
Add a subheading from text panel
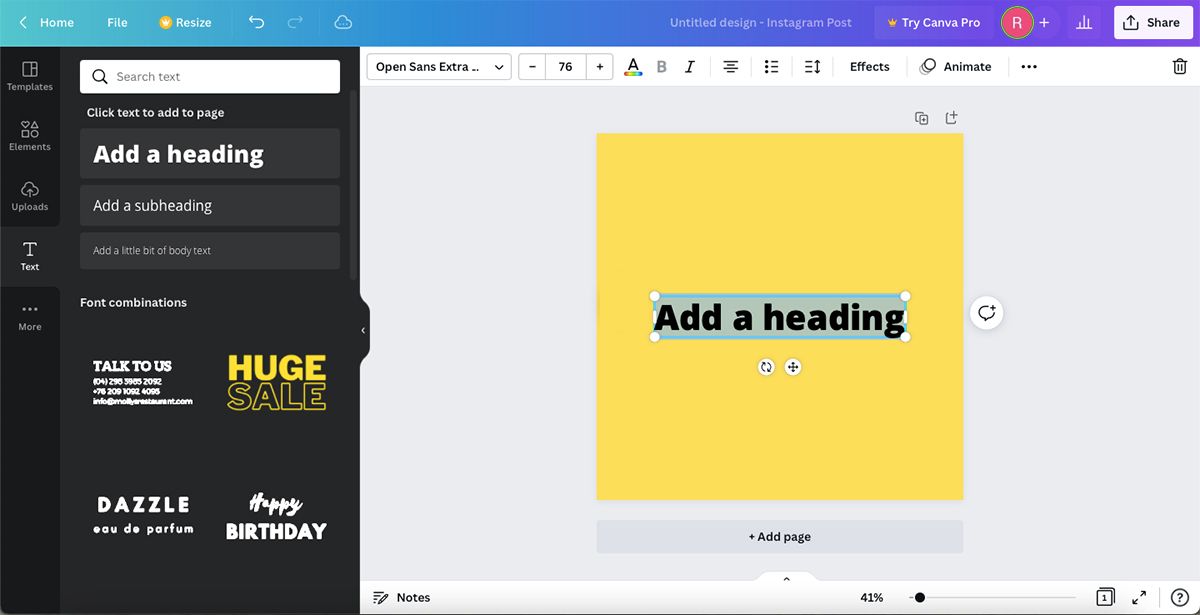210,205
